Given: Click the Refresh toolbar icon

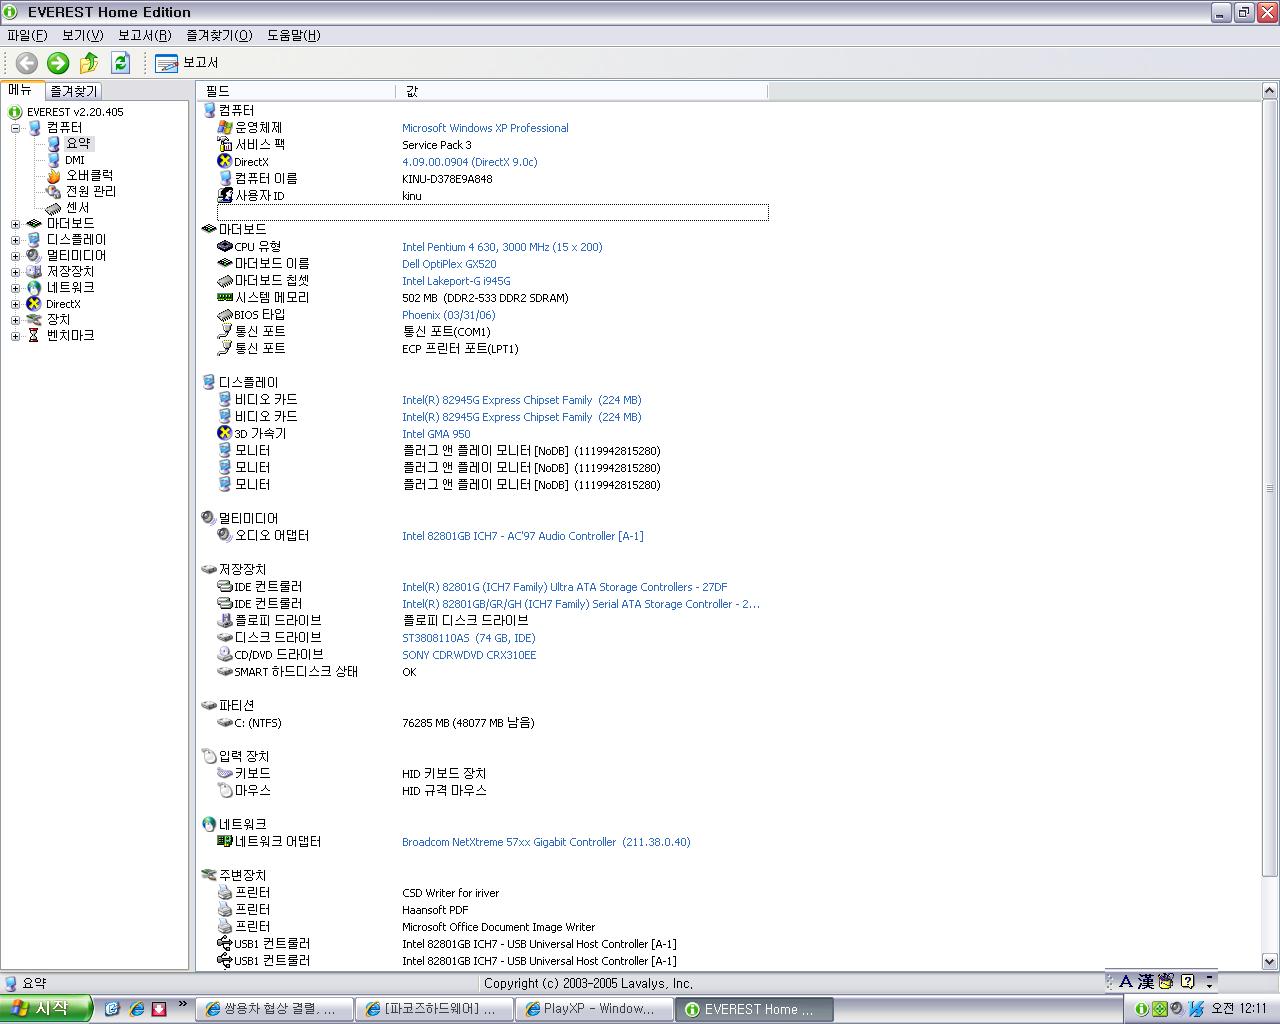Looking at the screenshot, I should click(121, 63).
